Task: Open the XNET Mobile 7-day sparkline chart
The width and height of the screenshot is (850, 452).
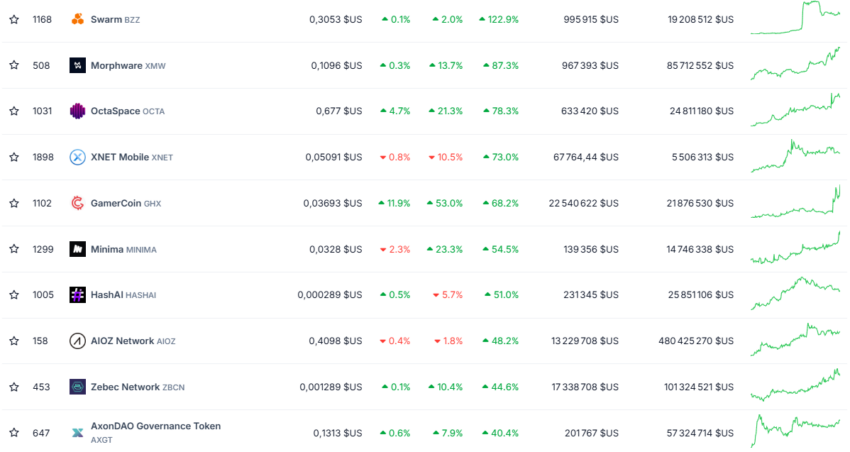Action: (795, 156)
